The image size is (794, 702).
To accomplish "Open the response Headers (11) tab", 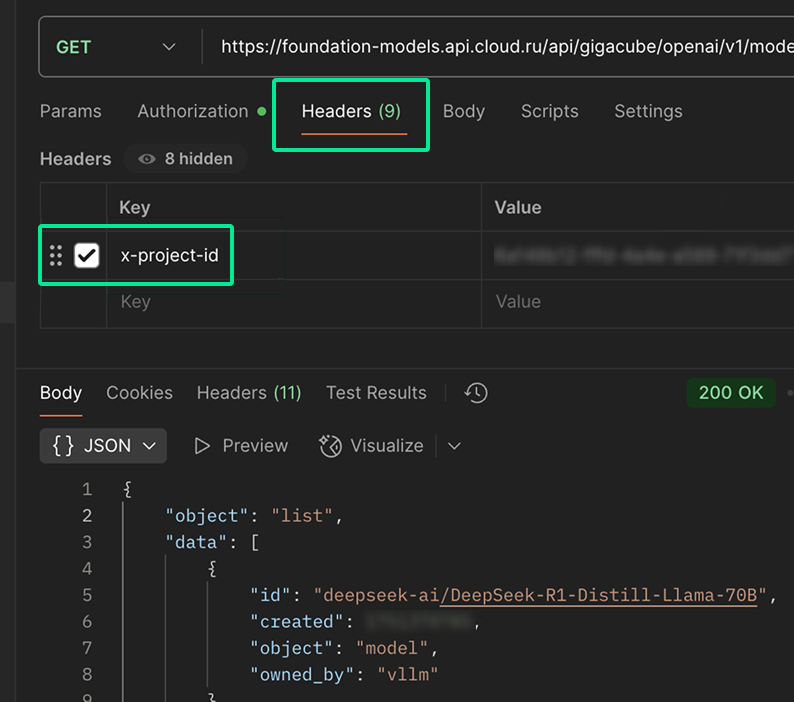I will coord(249,393).
